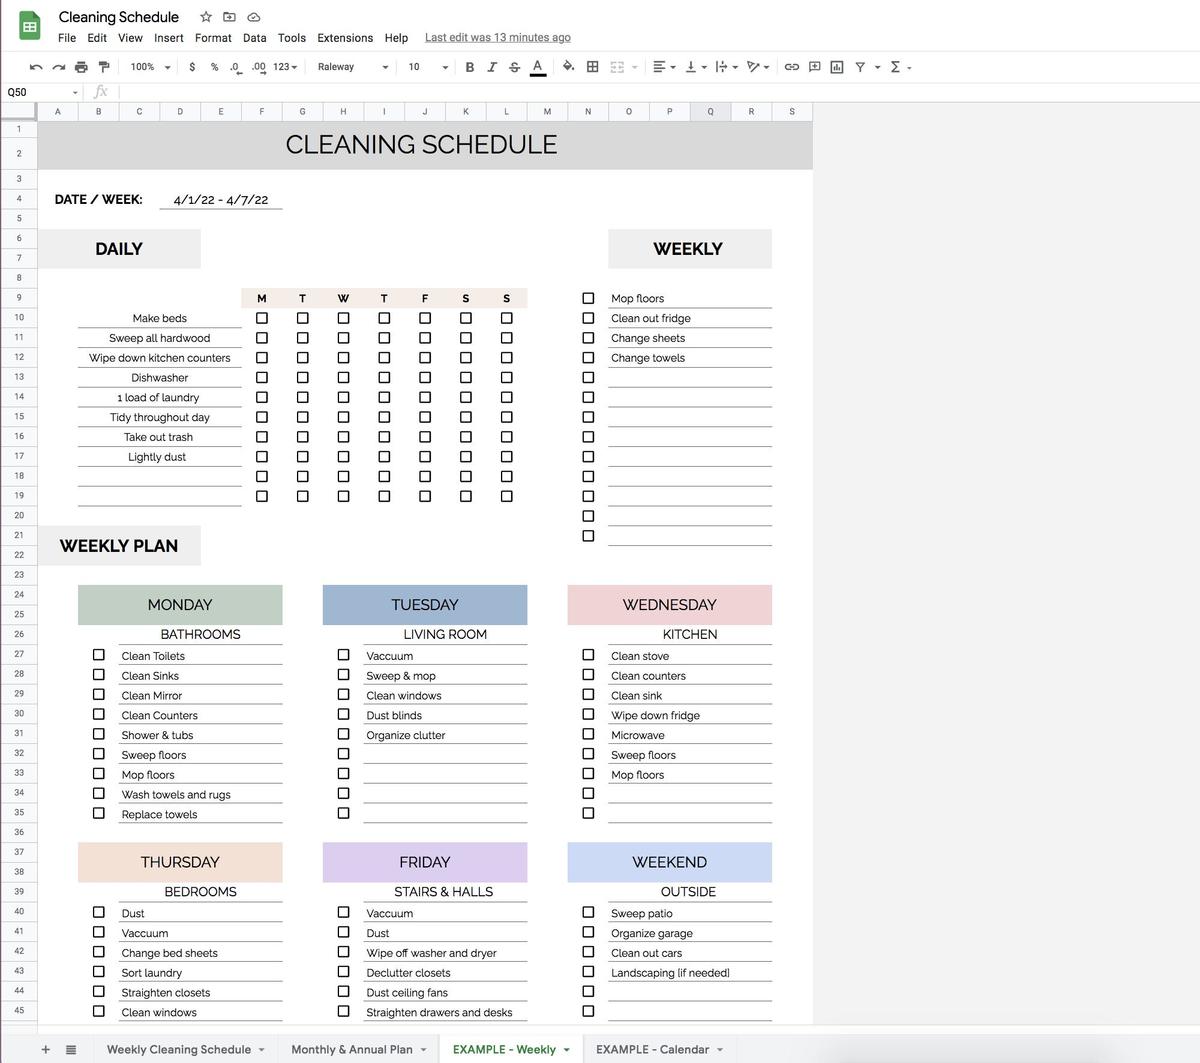Tick weekly Change sheets checkbox

(x=588, y=338)
